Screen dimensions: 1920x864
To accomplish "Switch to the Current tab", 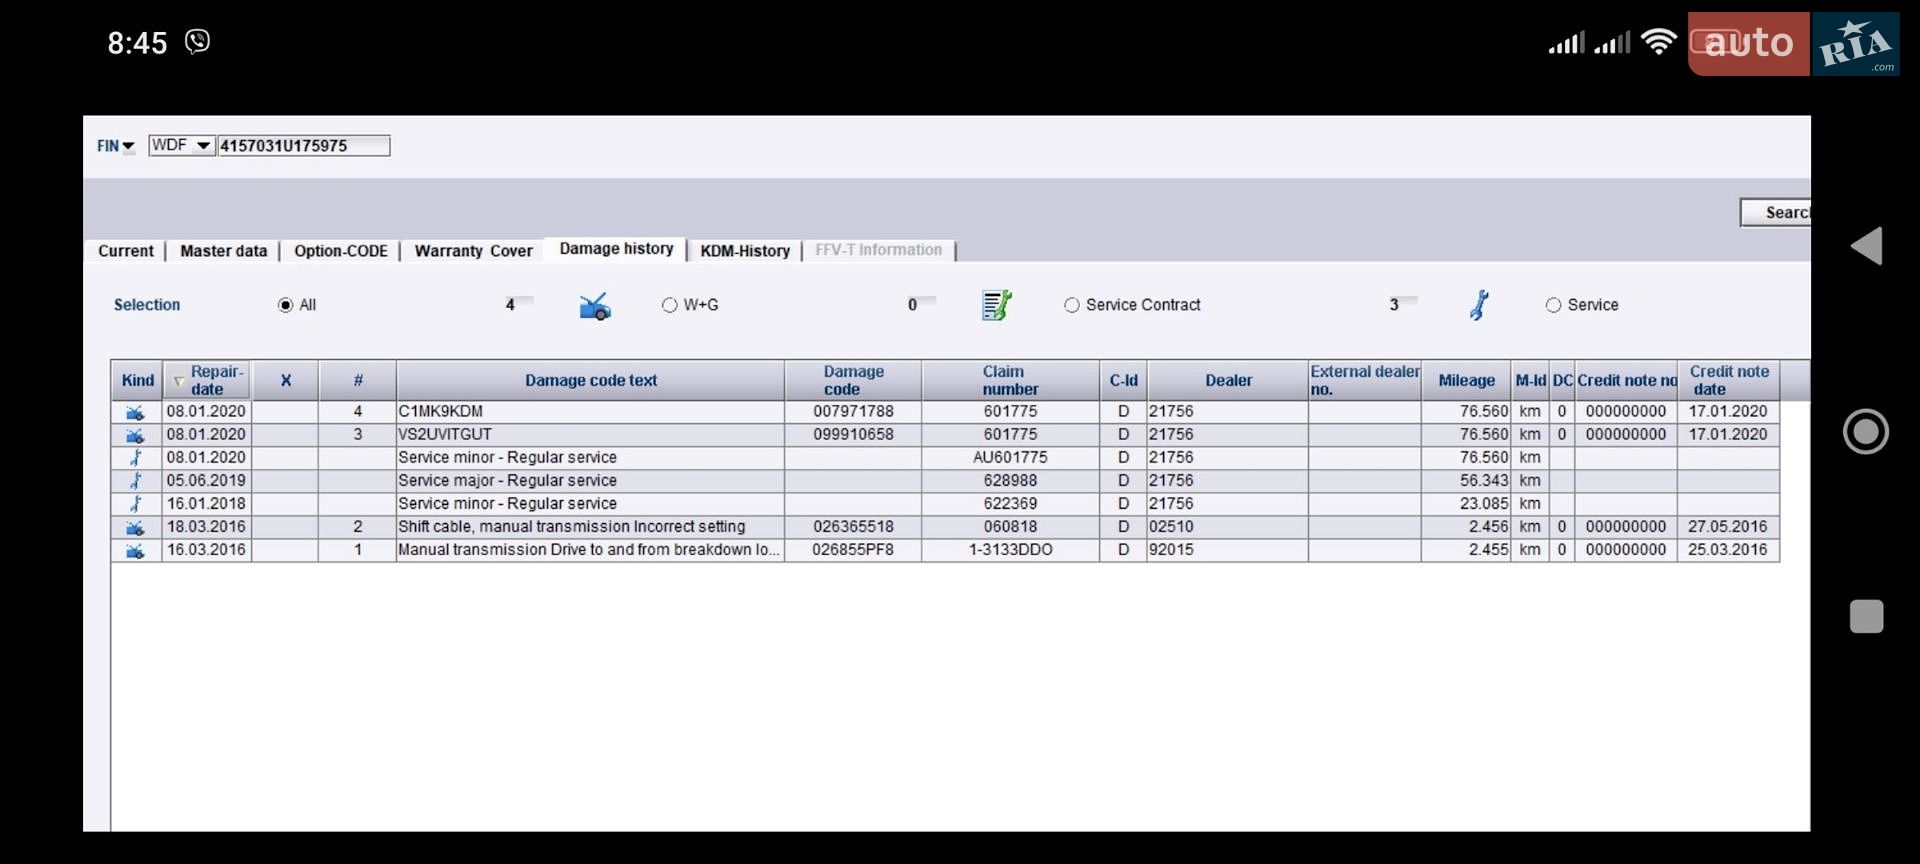I will click(x=126, y=251).
